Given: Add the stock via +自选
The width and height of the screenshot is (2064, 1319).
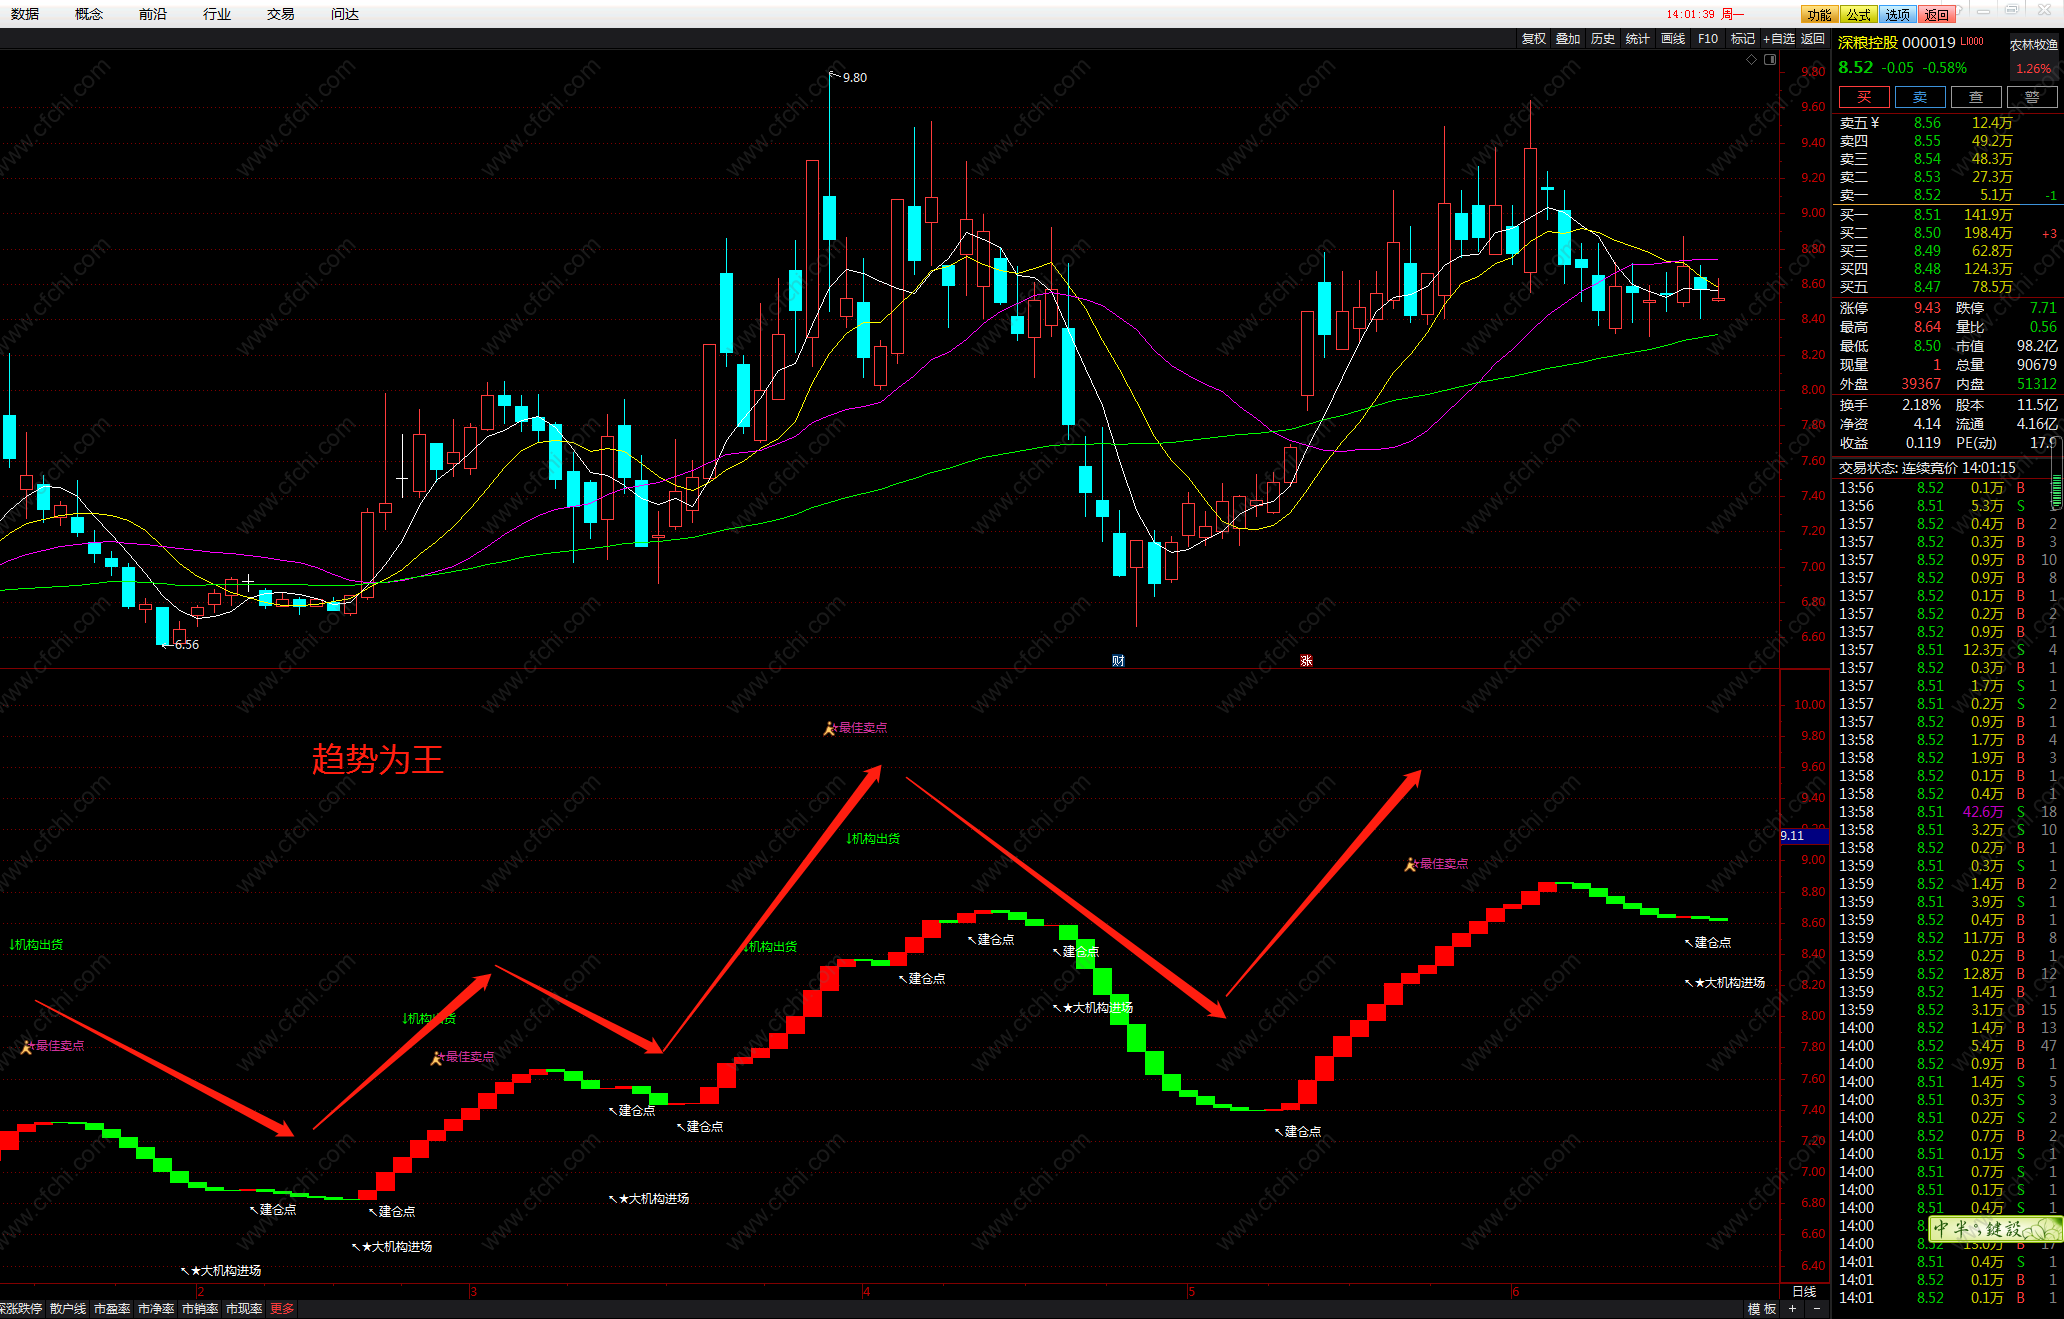Looking at the screenshot, I should (x=1779, y=39).
